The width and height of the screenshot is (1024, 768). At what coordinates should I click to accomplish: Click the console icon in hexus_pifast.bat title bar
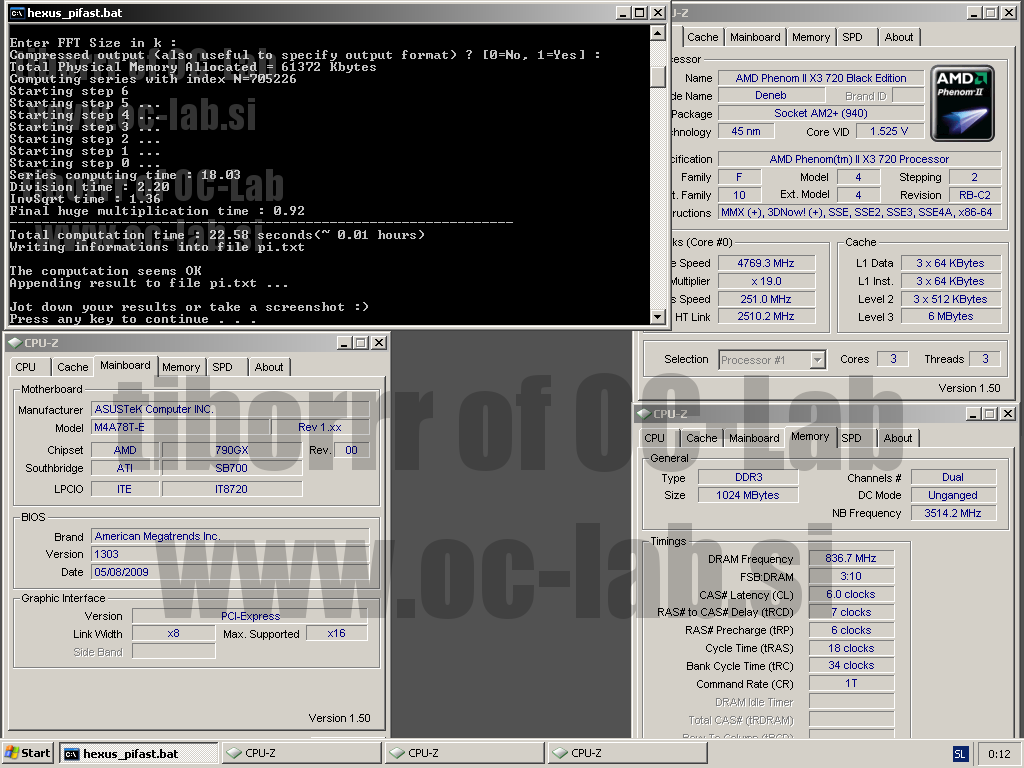coord(18,13)
